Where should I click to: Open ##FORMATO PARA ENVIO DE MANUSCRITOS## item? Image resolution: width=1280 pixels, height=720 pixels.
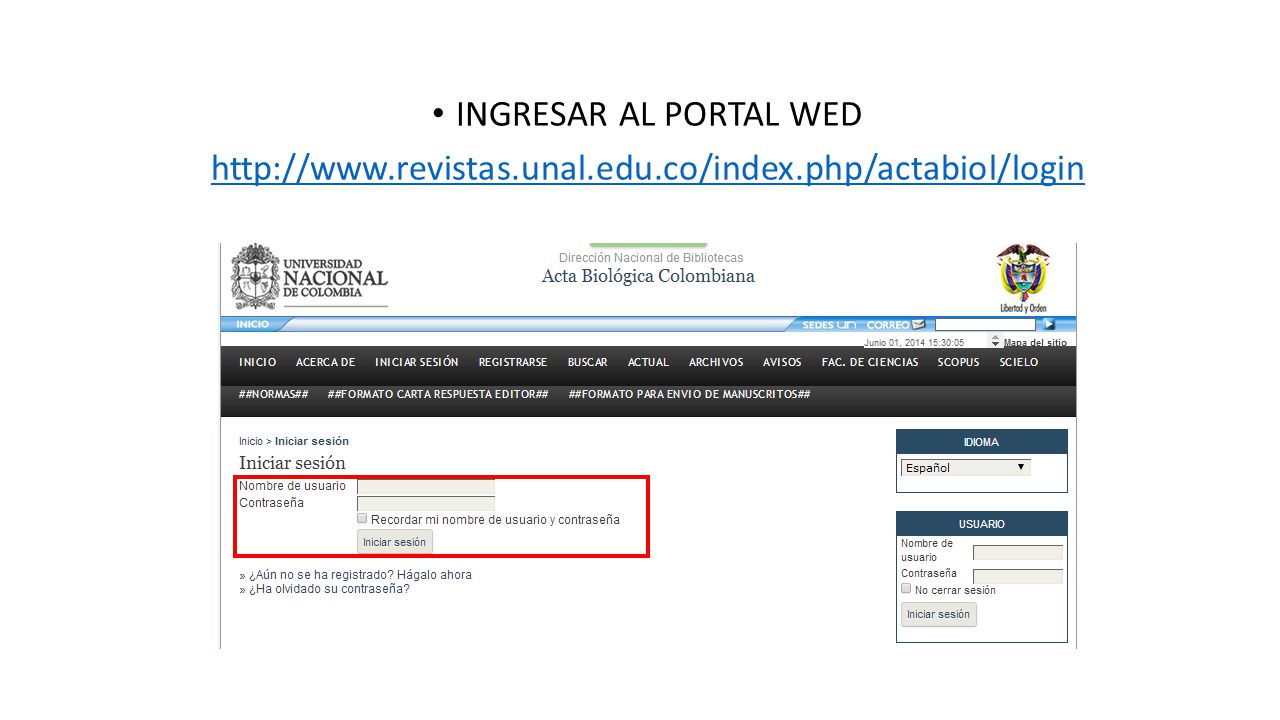tap(689, 394)
